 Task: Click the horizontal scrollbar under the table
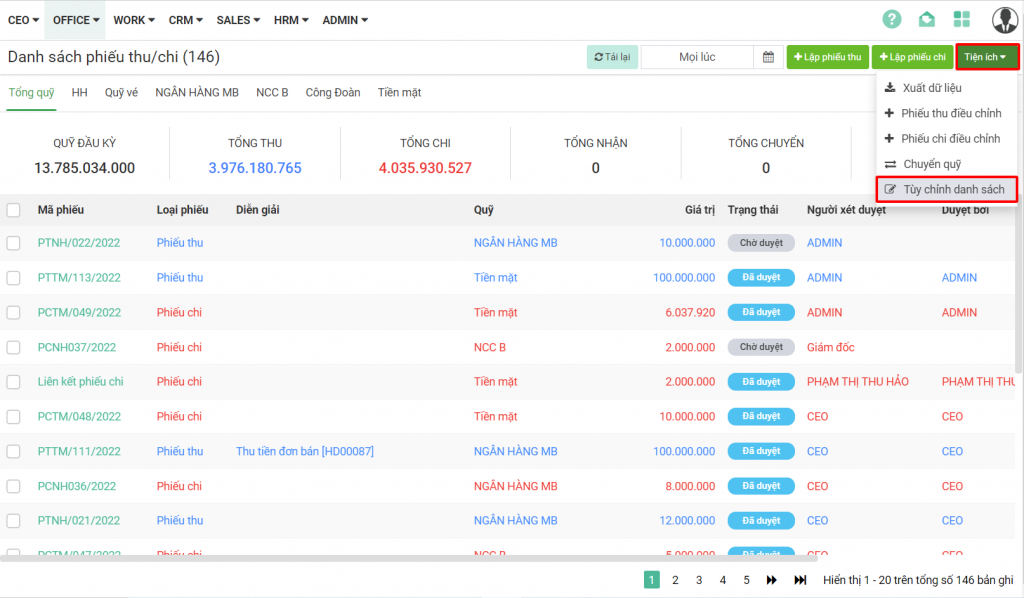coord(400,558)
